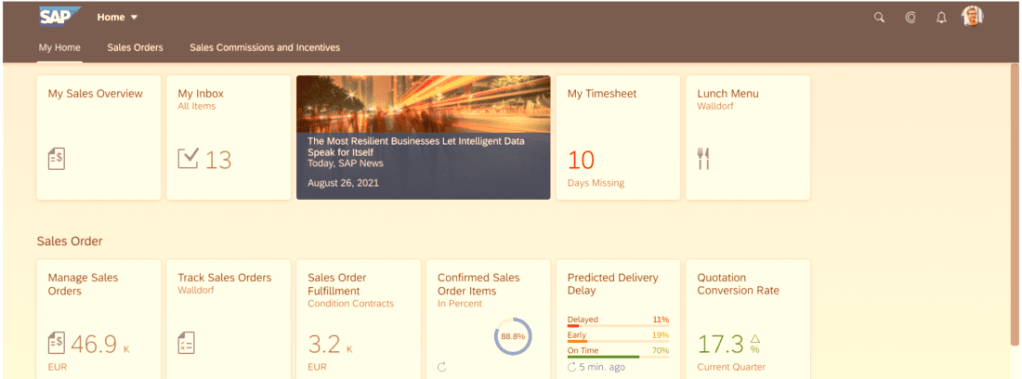Click the 88.8% donut chart

(513, 337)
